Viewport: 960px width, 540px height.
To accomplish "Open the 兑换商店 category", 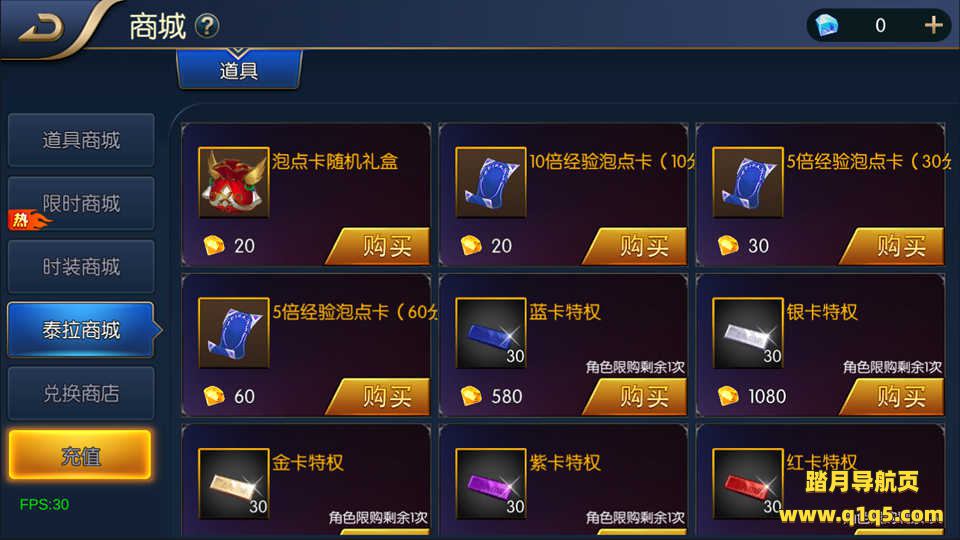I will coord(81,393).
